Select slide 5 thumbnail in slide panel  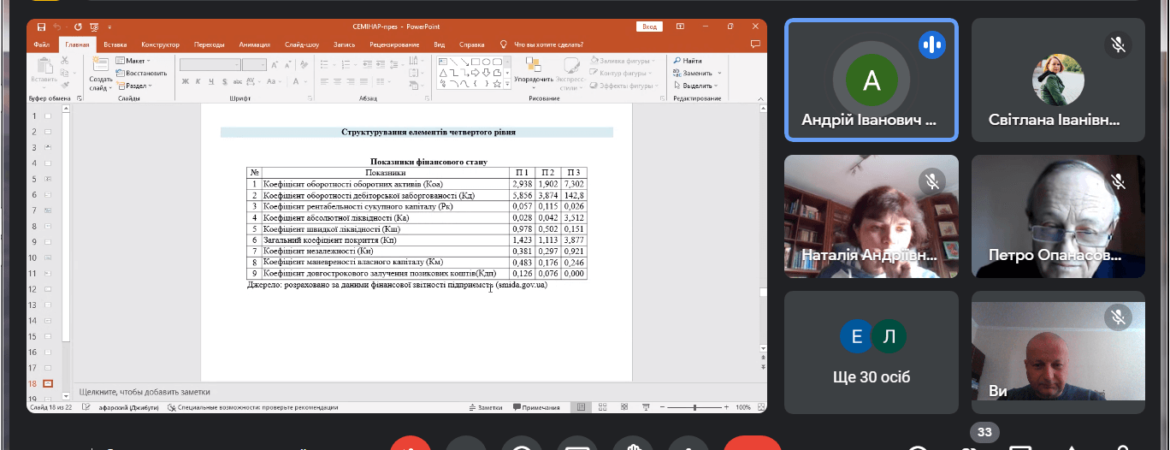click(x=48, y=179)
